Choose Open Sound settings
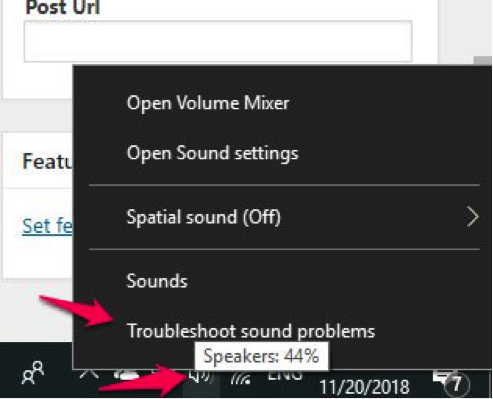The image size is (493, 399). pyautogui.click(x=213, y=153)
